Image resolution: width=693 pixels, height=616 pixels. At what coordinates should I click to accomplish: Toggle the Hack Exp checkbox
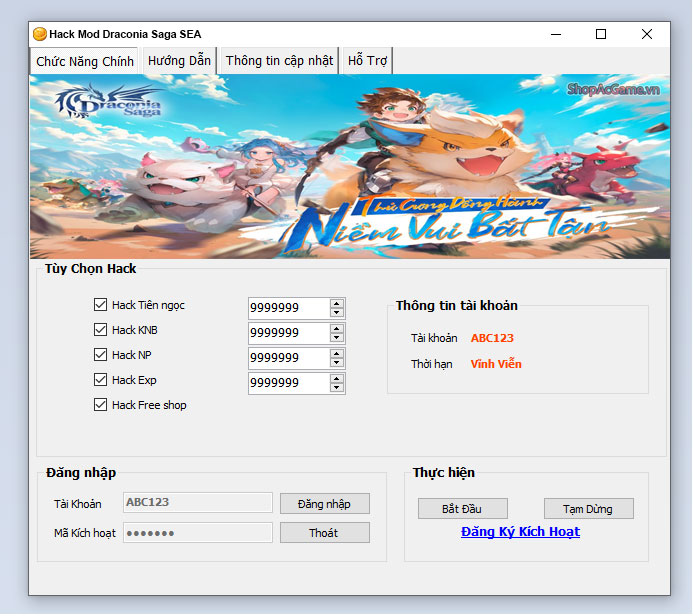point(100,380)
